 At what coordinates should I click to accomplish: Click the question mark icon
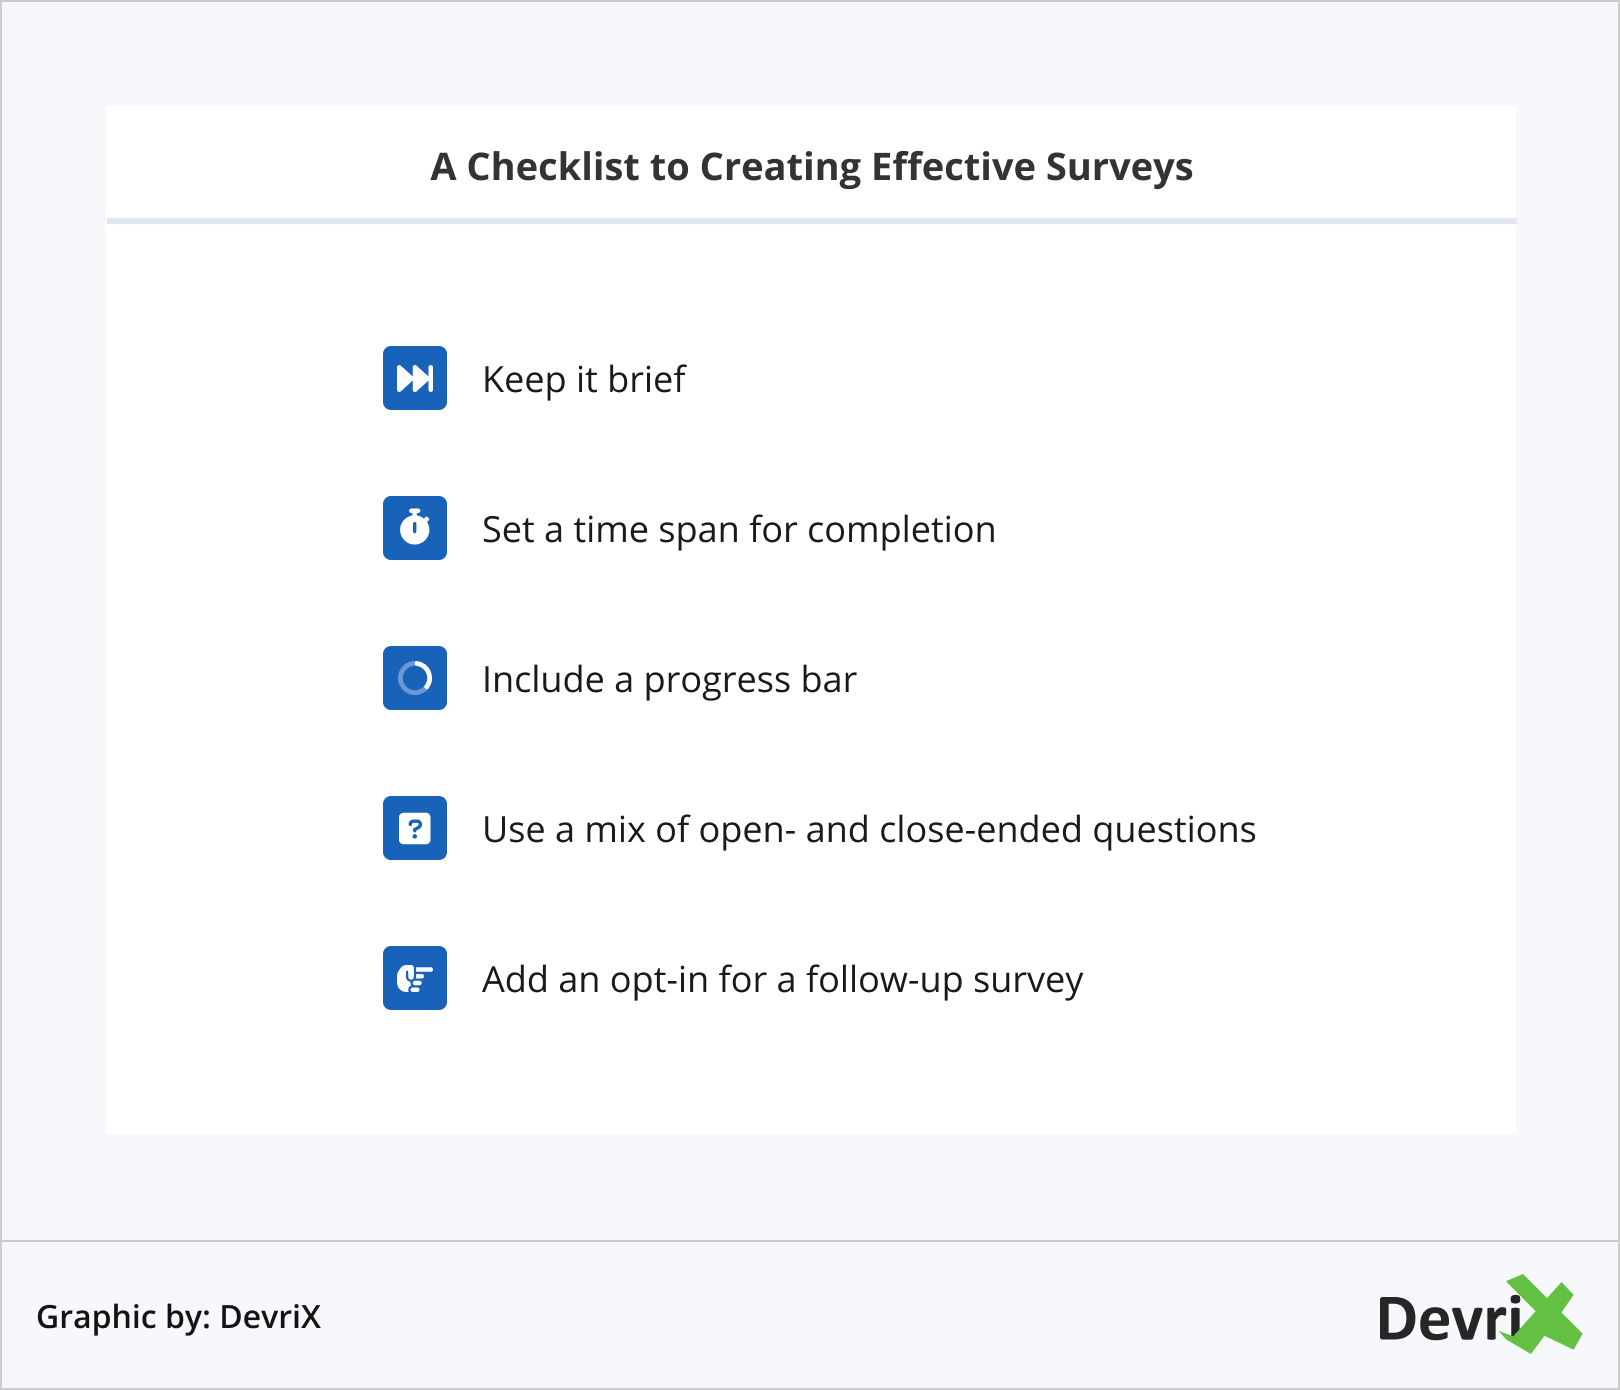[415, 828]
